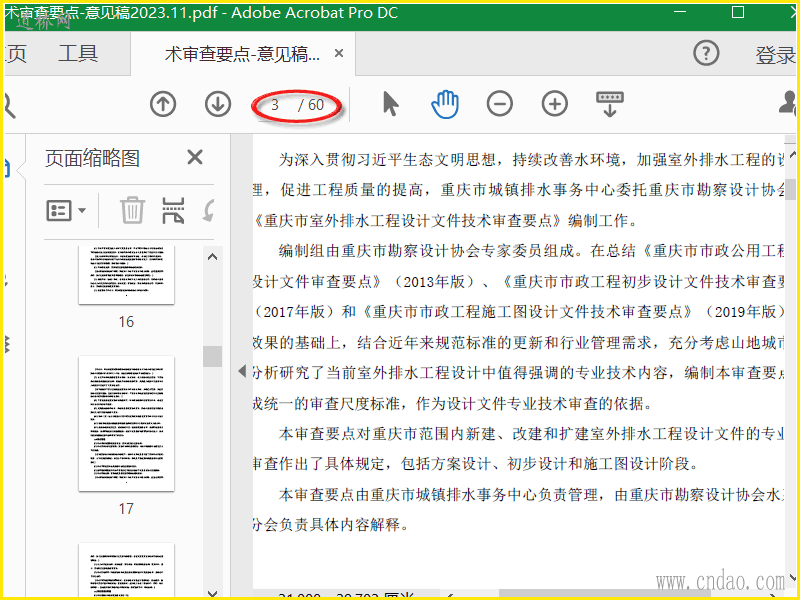This screenshot has width=800, height=600.
Task: Maximize the Acrobat window
Action: [738, 12]
